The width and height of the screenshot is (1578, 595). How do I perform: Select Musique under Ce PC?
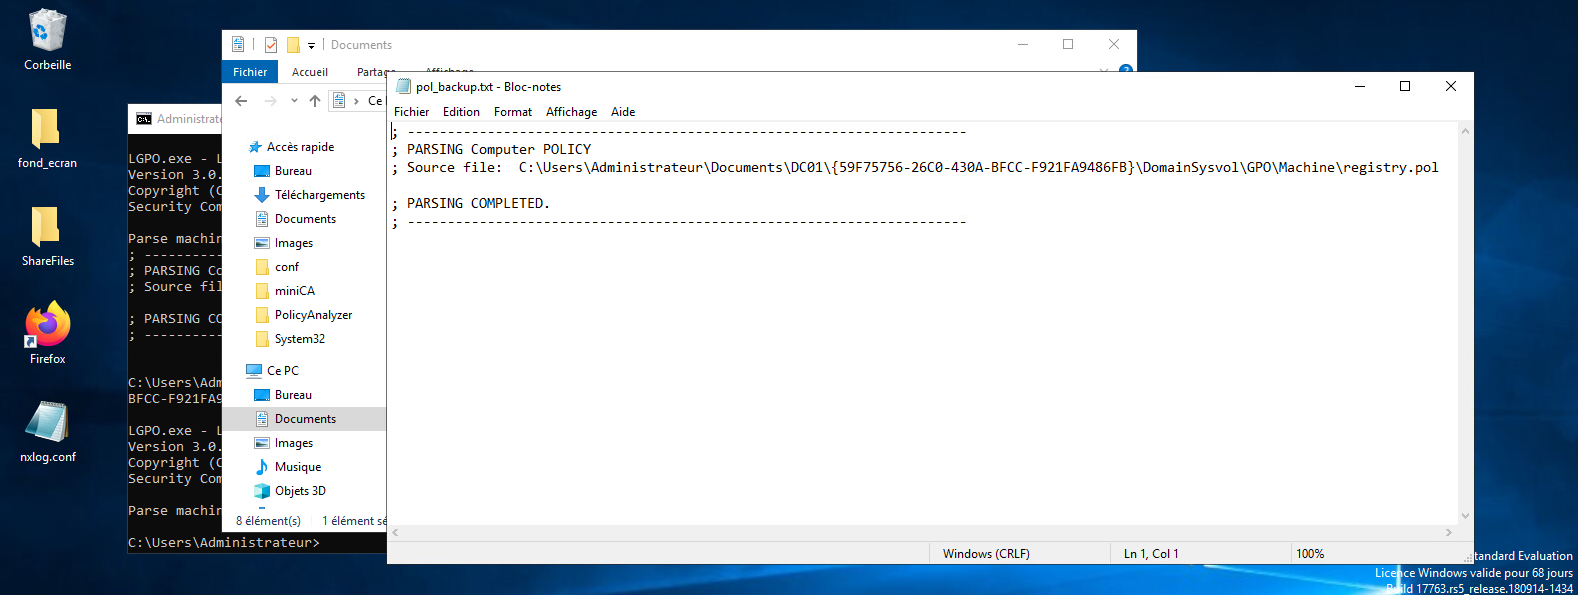[x=298, y=467]
